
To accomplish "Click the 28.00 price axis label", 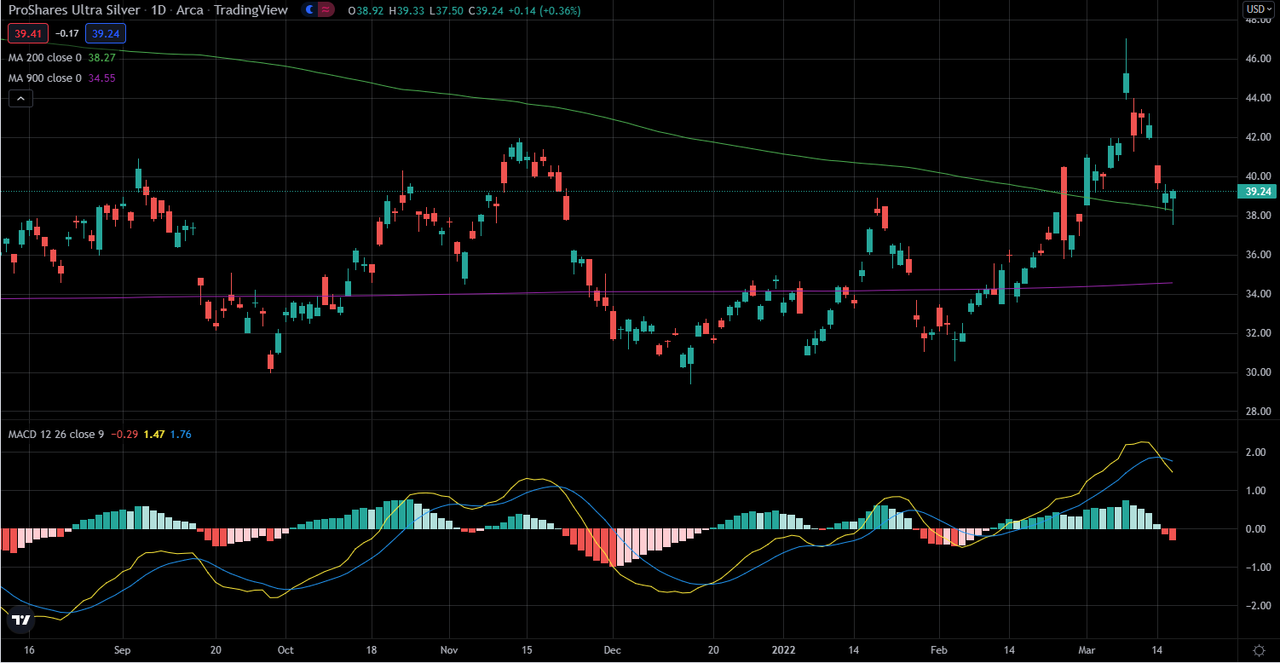I will pos(1258,411).
